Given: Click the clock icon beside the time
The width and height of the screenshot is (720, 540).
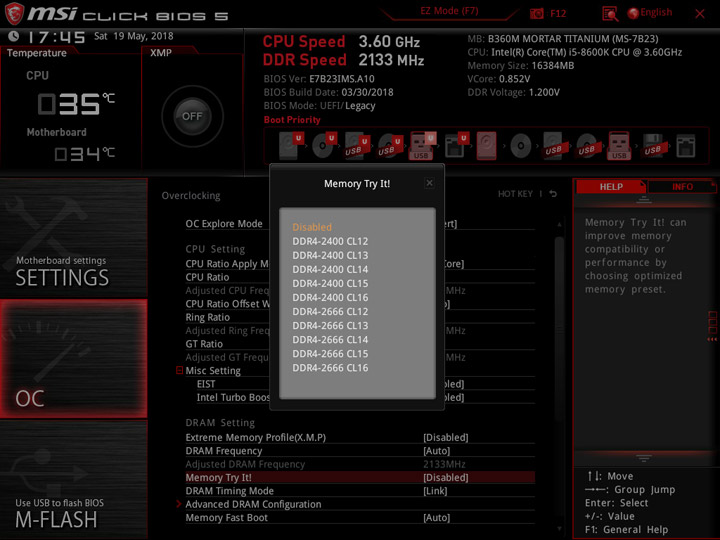Looking at the screenshot, I should click(x=14, y=36).
